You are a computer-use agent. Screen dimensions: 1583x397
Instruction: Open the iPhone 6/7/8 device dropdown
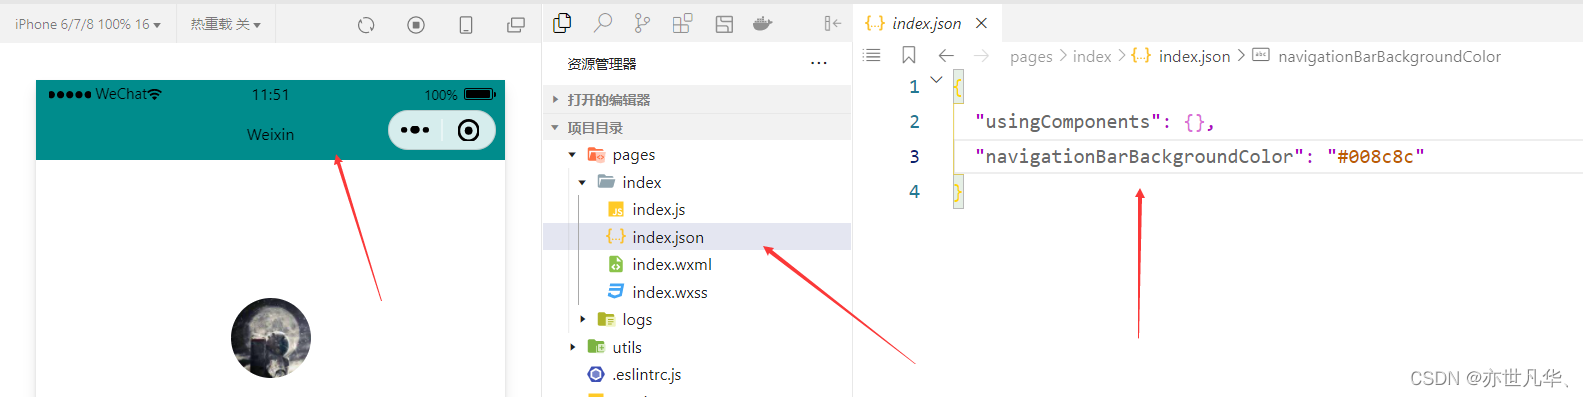(x=88, y=24)
